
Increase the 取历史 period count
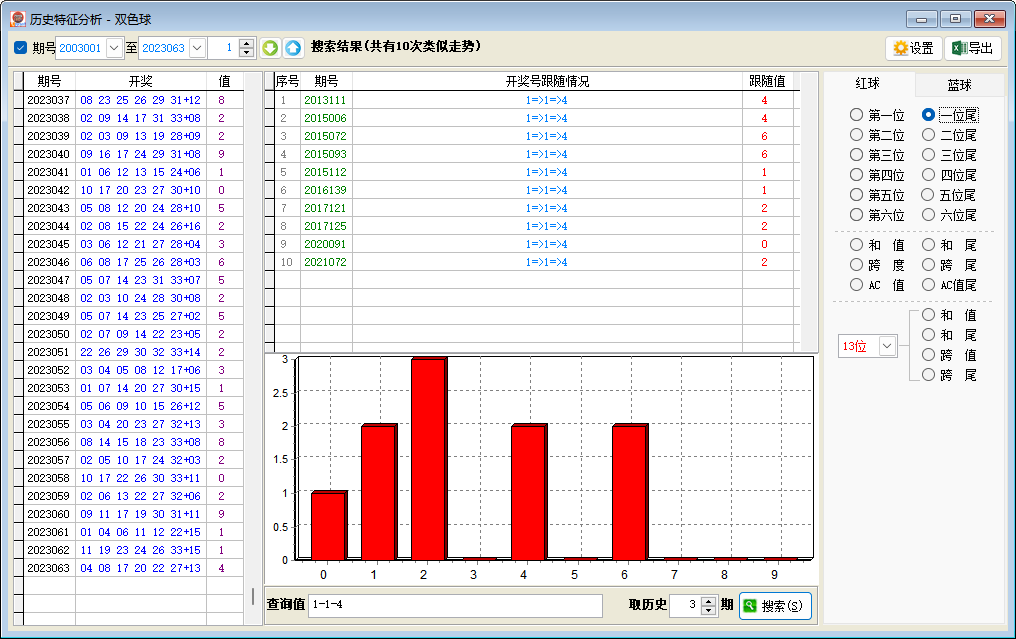click(709, 601)
